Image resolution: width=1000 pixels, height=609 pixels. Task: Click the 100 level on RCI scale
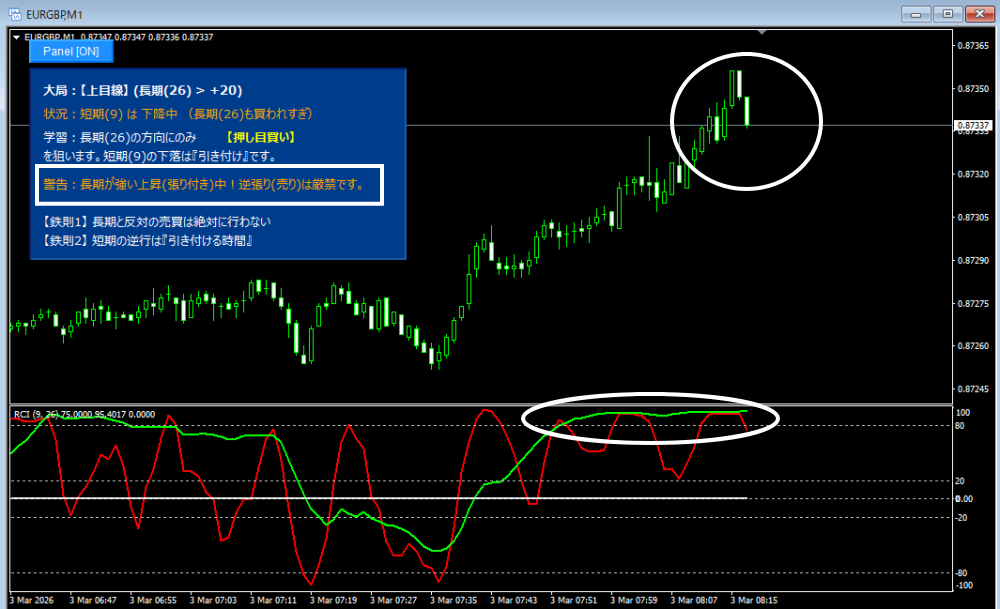pyautogui.click(x=964, y=412)
